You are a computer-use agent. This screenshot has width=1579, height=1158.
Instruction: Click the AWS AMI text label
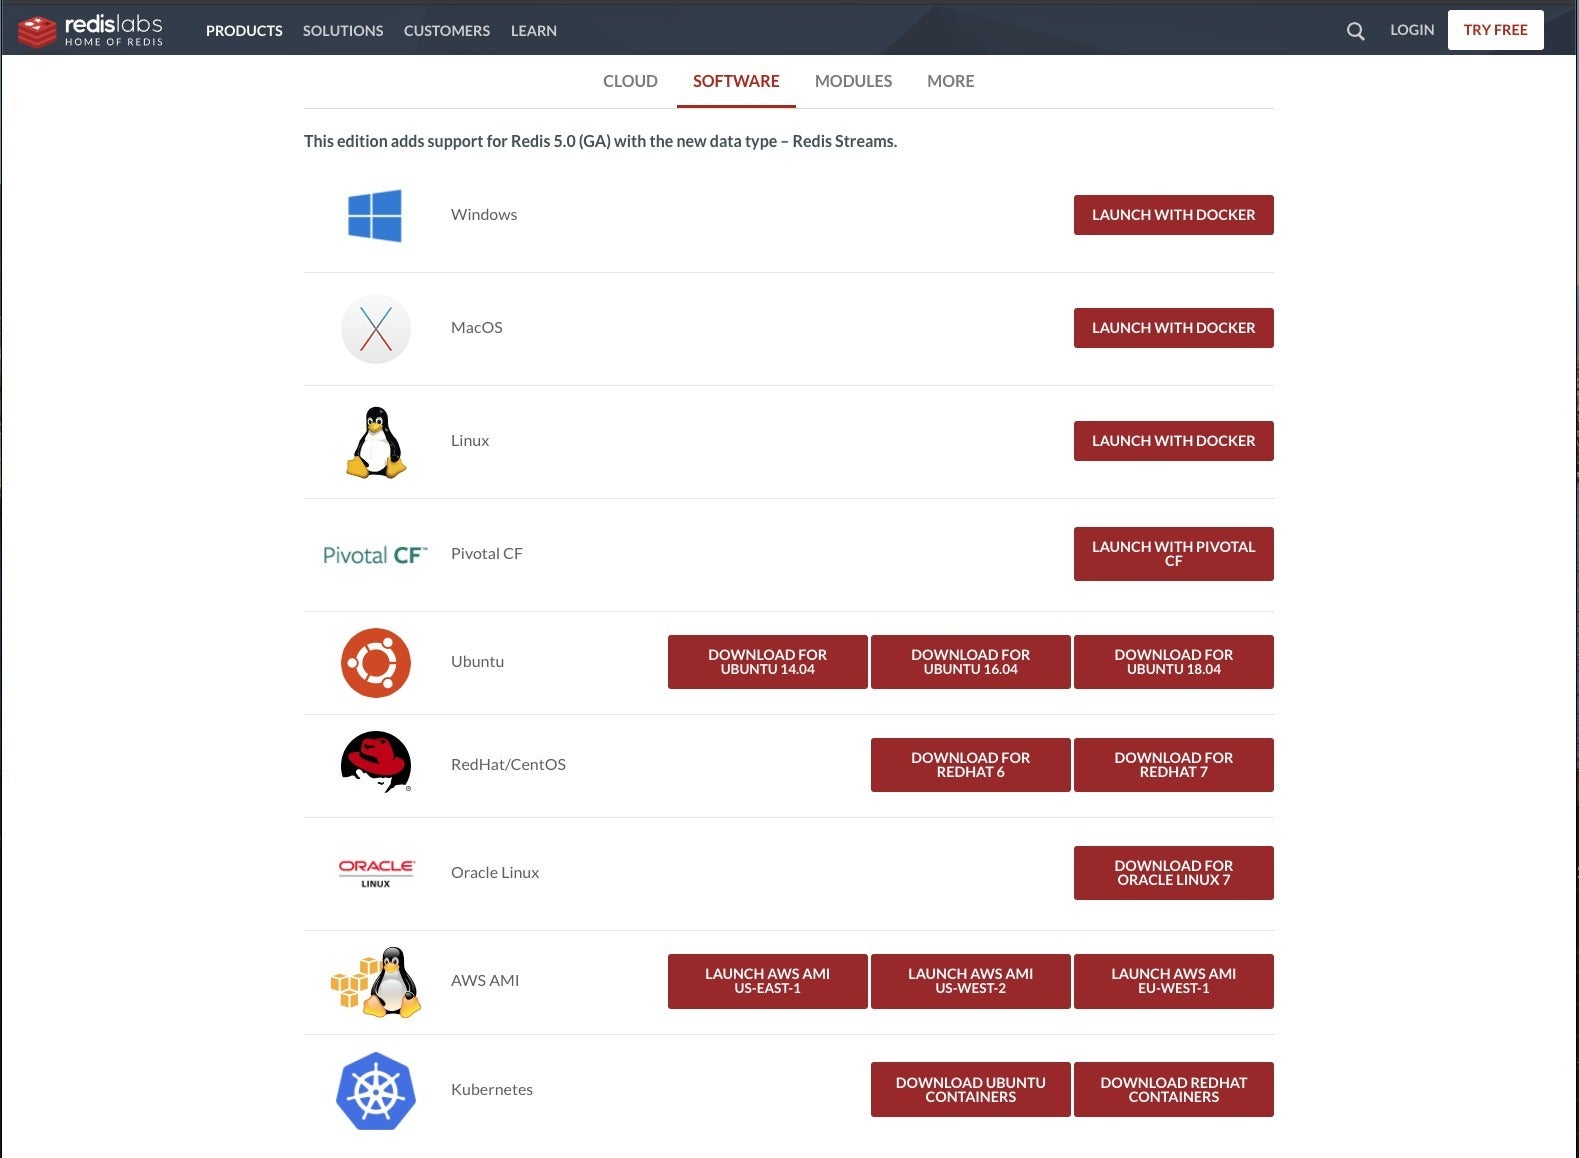coord(485,981)
